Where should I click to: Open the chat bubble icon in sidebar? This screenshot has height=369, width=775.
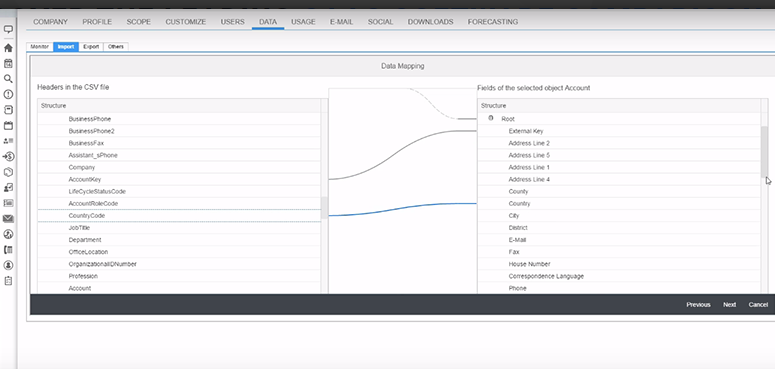pyautogui.click(x=8, y=30)
